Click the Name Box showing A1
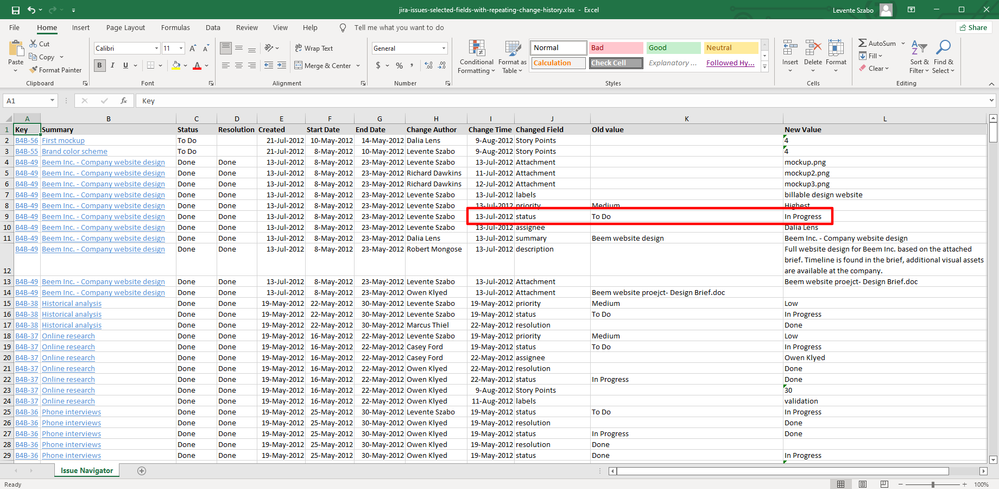 pyautogui.click(x=31, y=101)
